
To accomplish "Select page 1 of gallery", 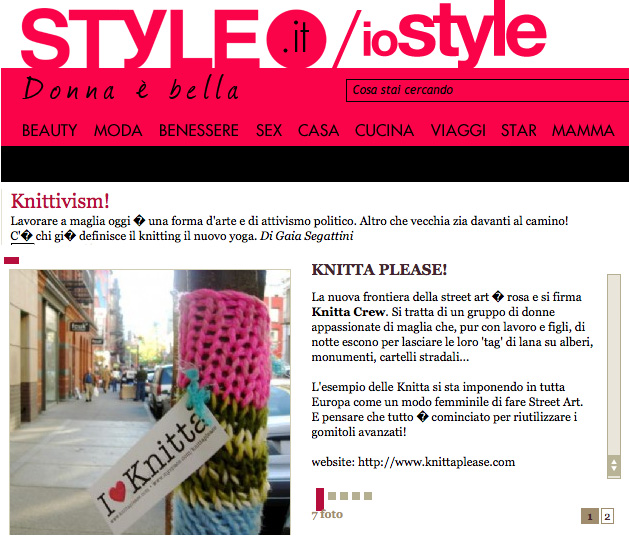I will (590, 516).
